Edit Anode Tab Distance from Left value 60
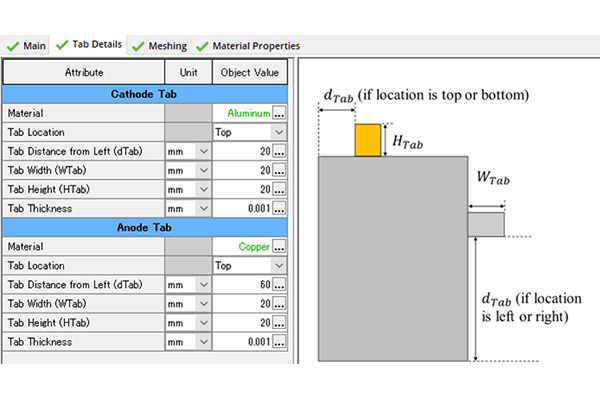The height and width of the screenshot is (399, 600). 243,285
